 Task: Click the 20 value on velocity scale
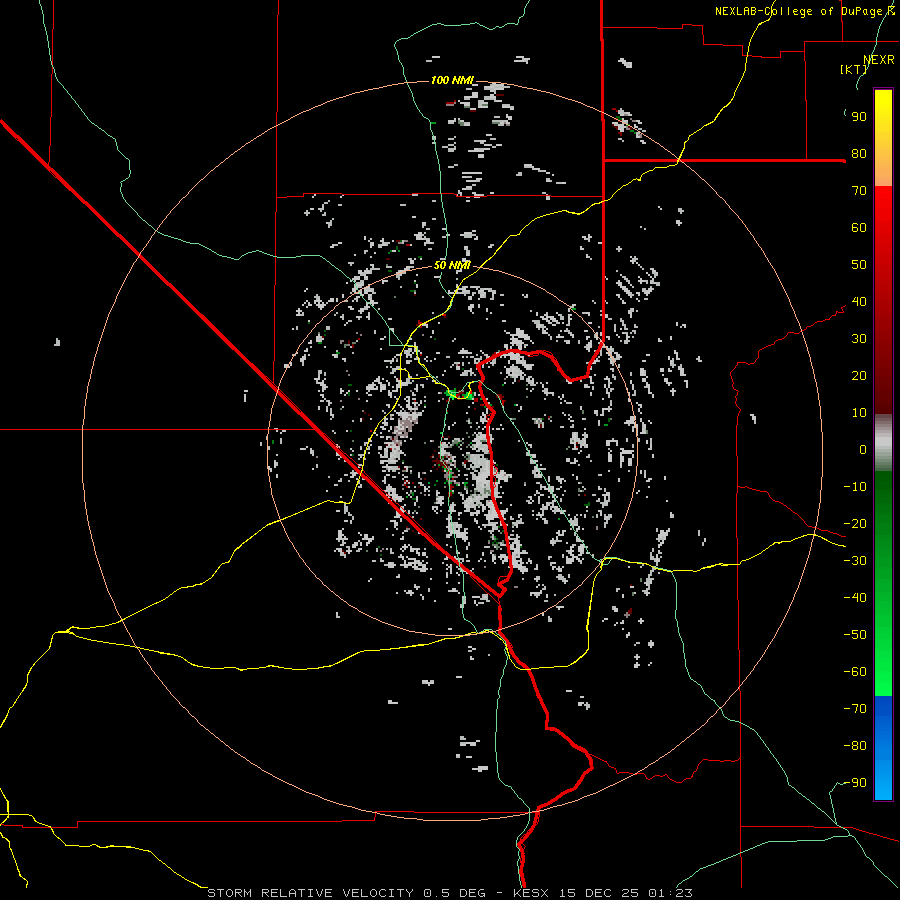click(859, 376)
